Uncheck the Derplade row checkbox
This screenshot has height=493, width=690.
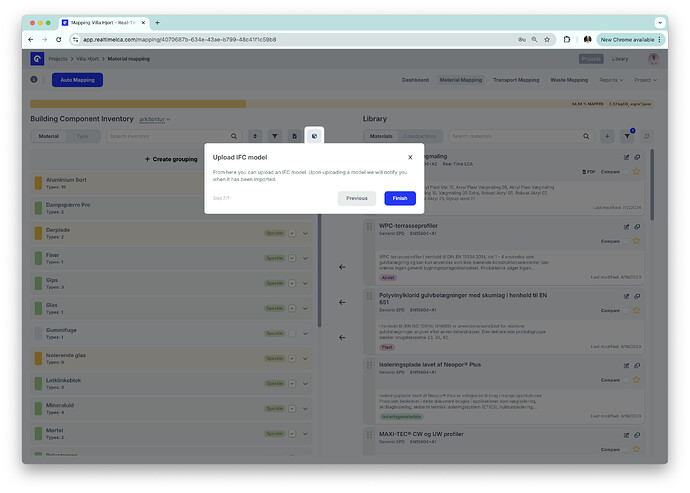tap(292, 233)
